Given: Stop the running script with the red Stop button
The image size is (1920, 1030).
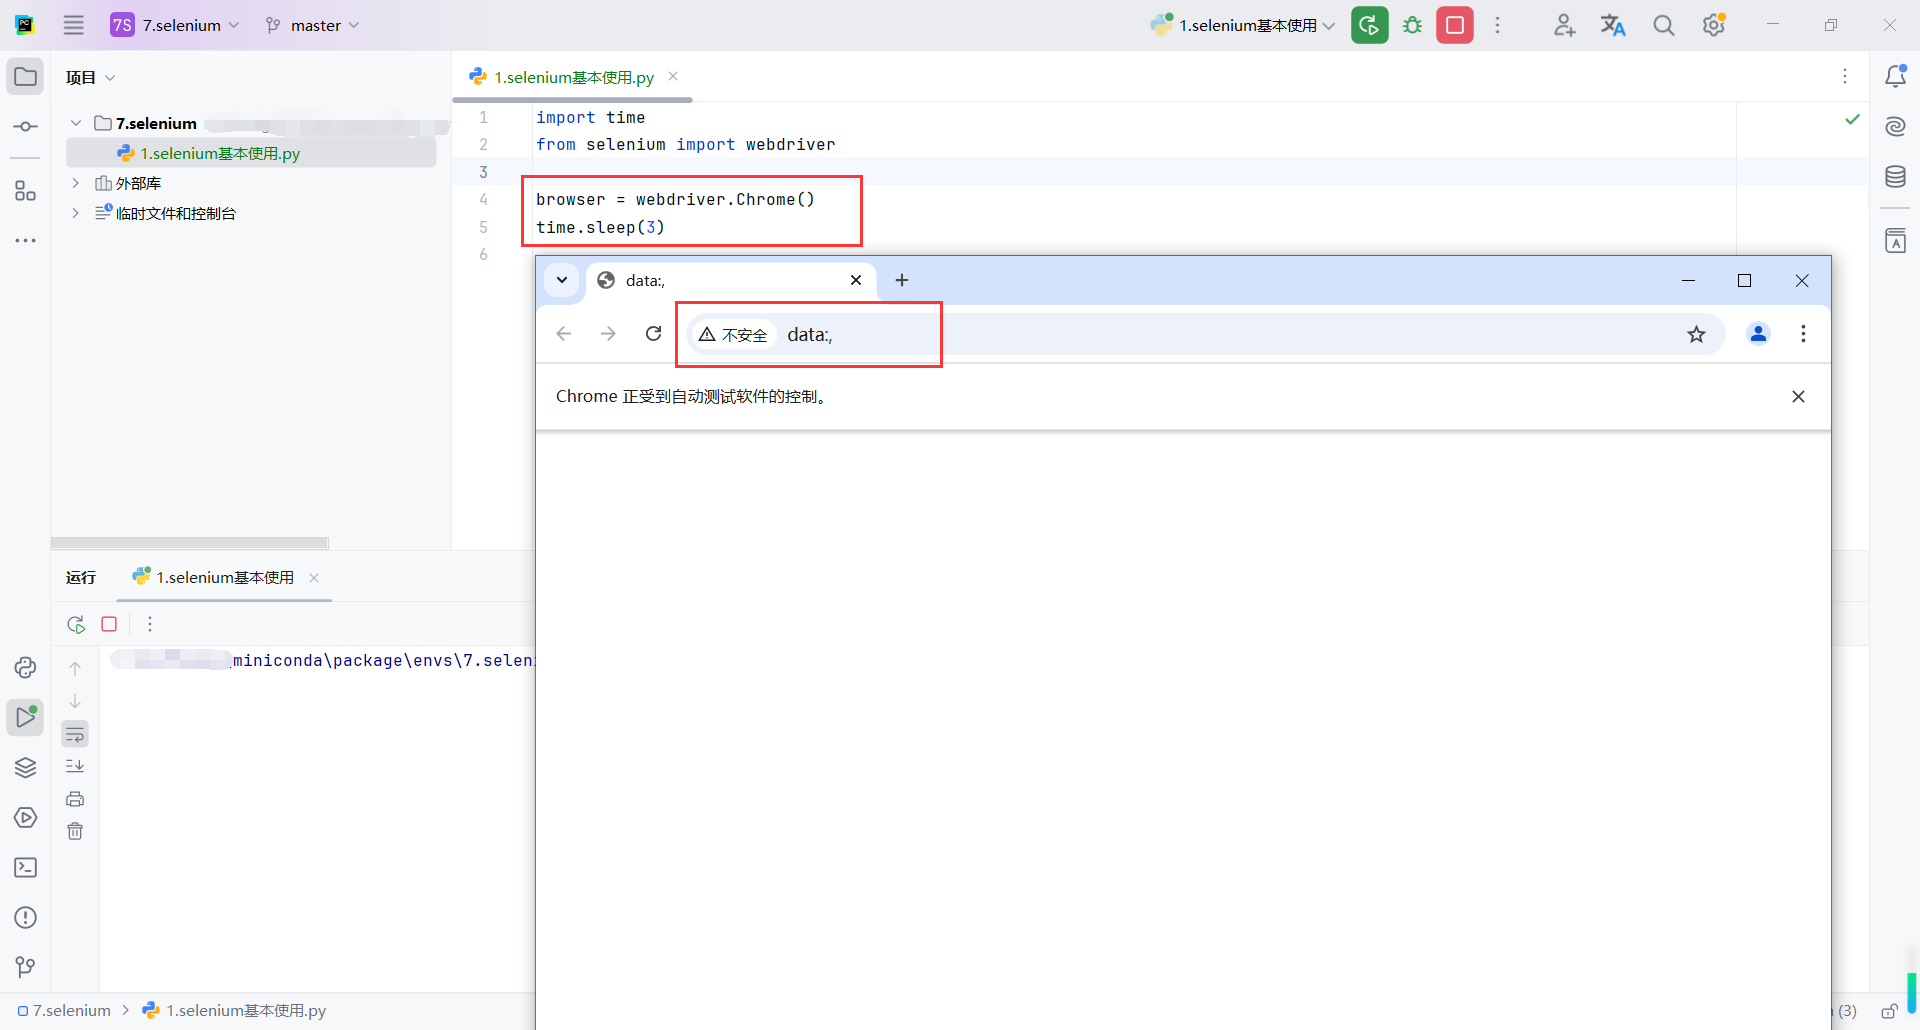Looking at the screenshot, I should pos(1455,25).
